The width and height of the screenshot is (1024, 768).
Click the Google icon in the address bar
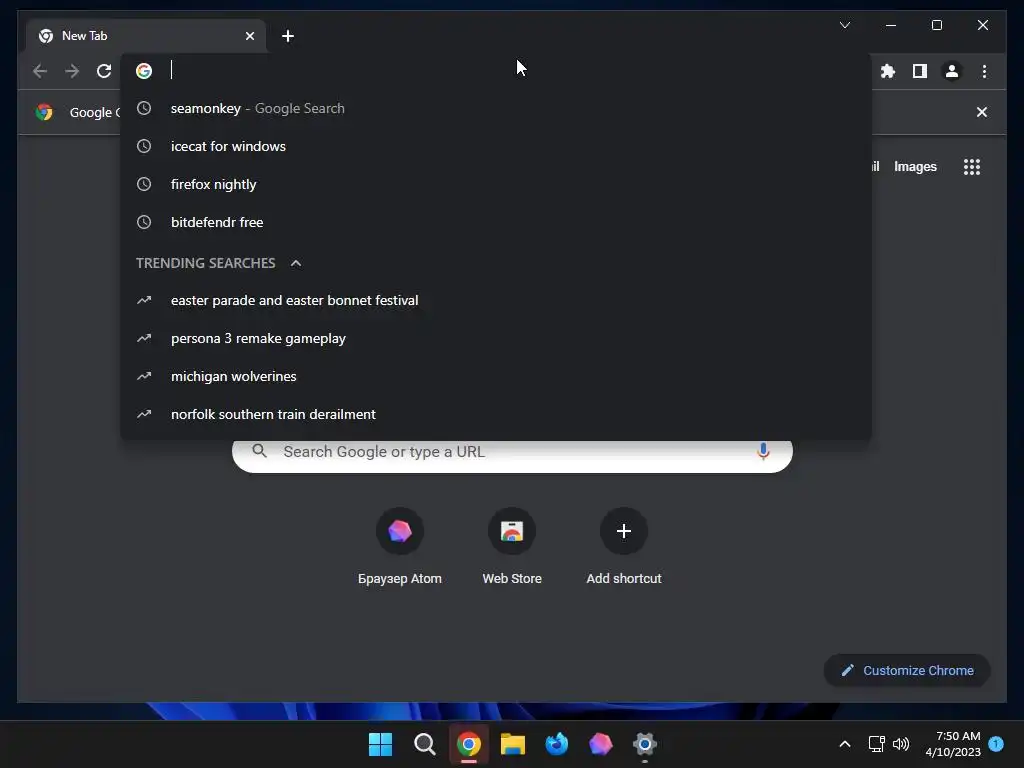[144, 71]
